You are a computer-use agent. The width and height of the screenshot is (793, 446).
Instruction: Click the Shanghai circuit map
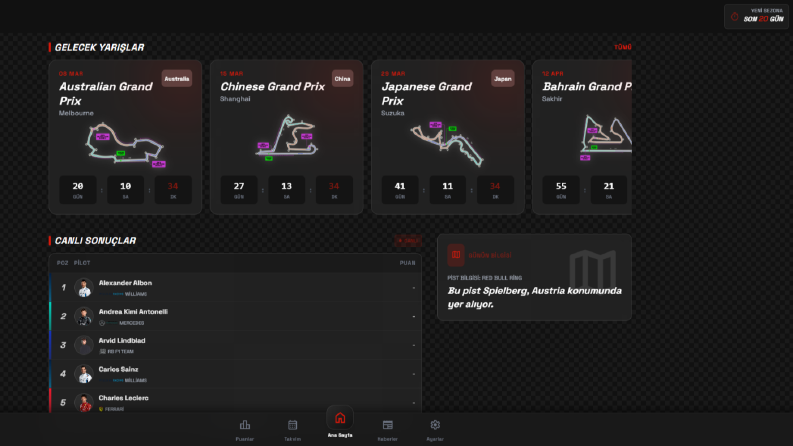point(287,138)
